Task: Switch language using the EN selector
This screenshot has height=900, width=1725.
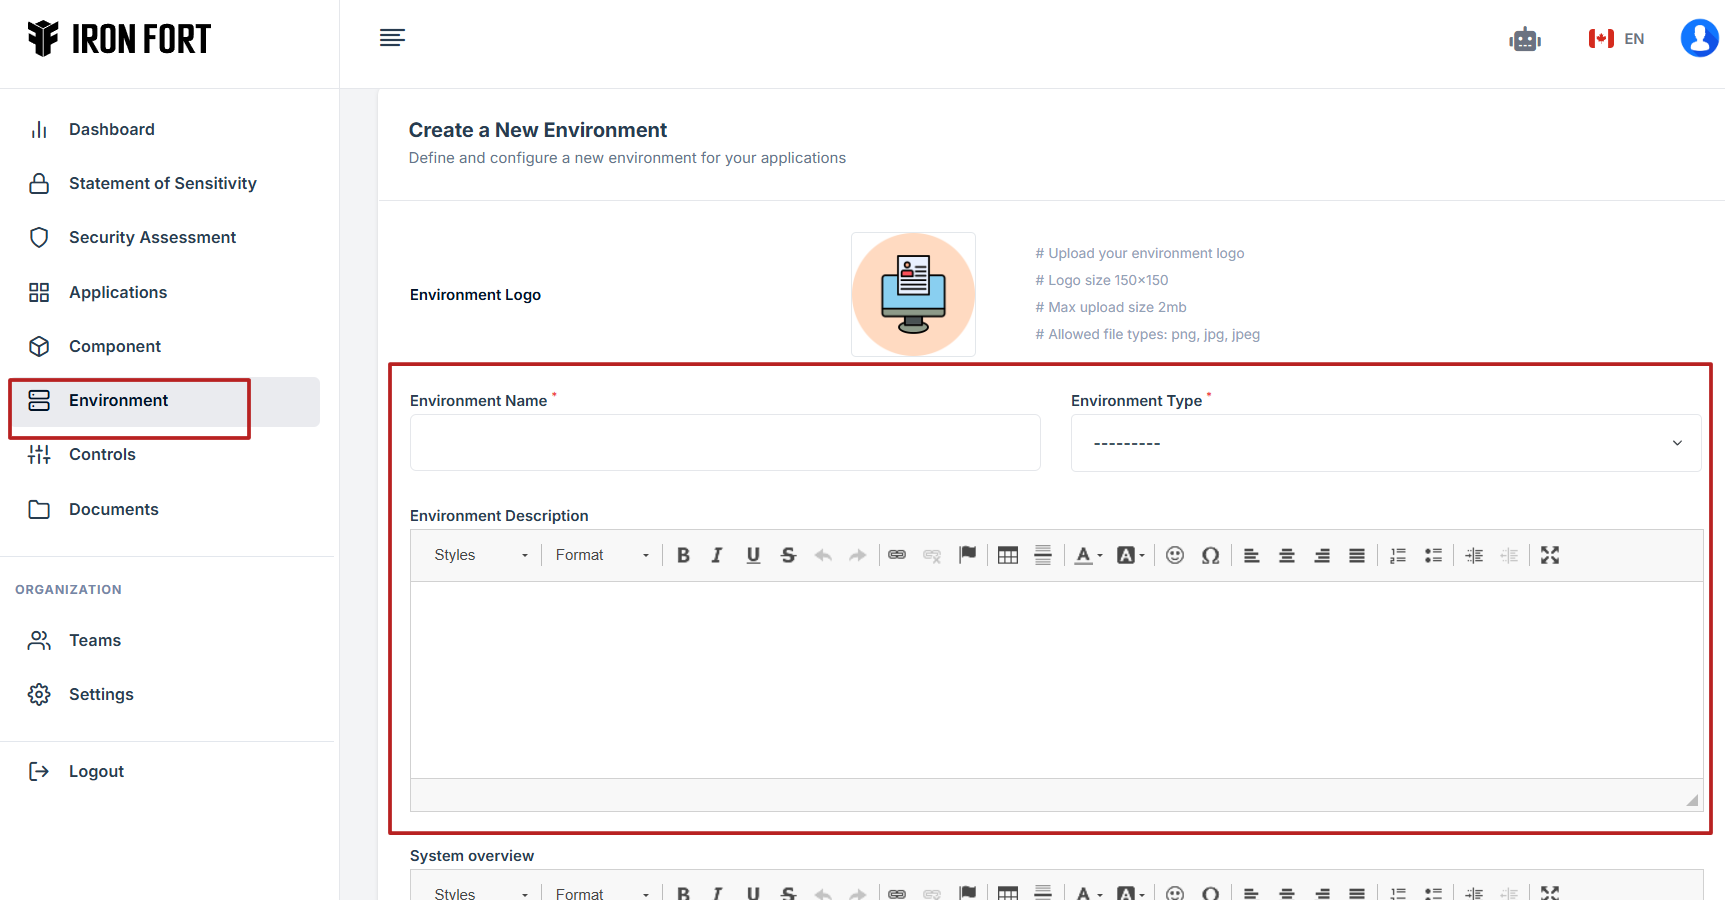Action: 1617,39
